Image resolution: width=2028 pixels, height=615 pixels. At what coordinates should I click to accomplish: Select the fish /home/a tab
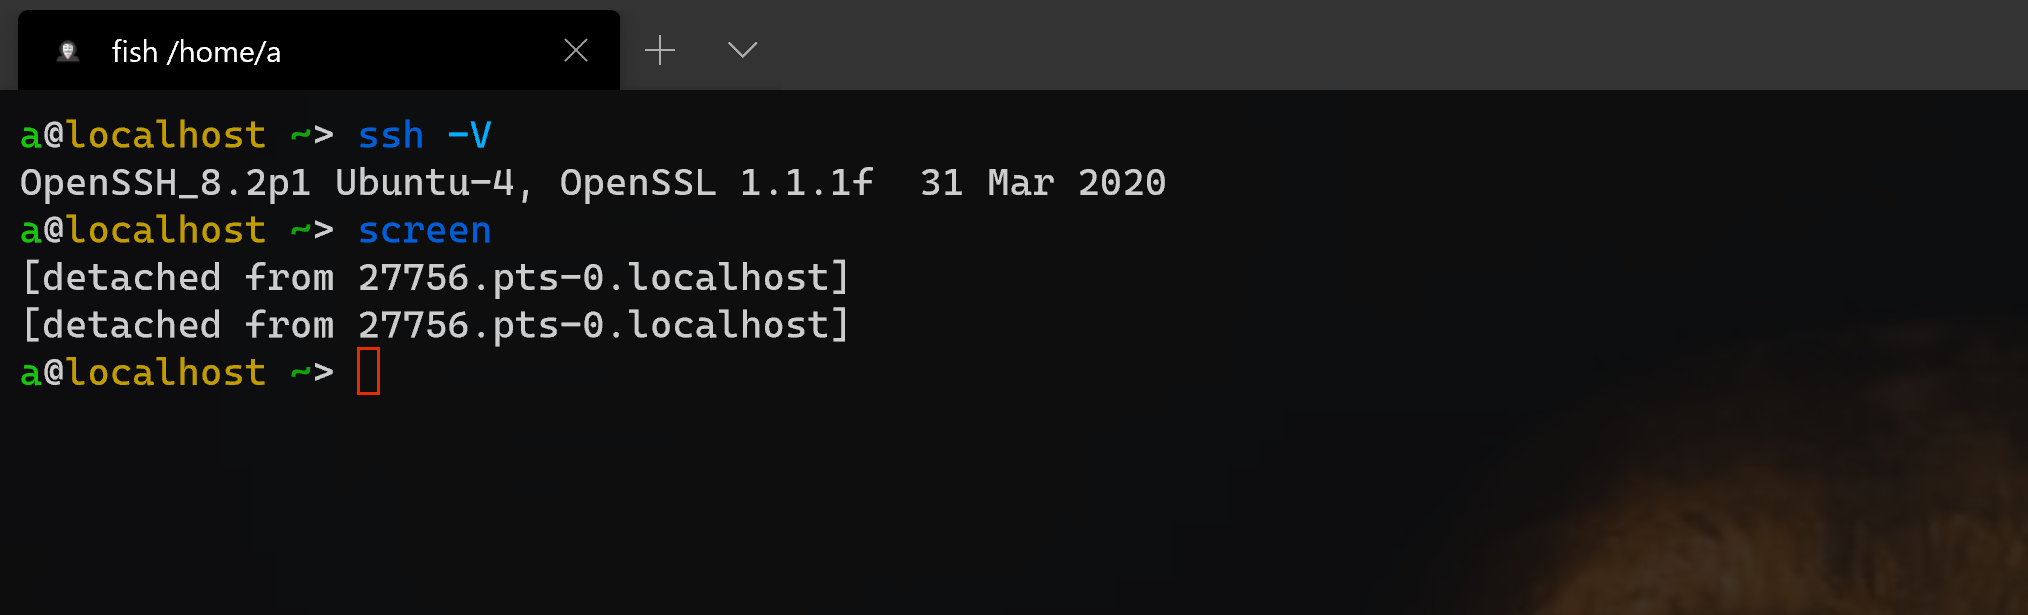(x=300, y=50)
